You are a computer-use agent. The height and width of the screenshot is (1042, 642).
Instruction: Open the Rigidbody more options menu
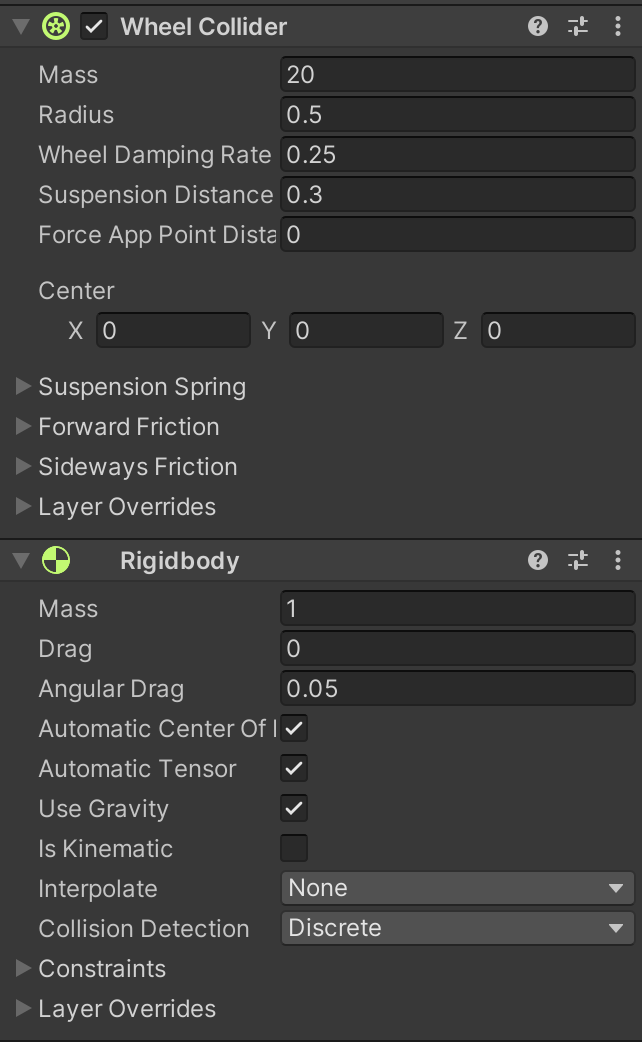coord(618,560)
